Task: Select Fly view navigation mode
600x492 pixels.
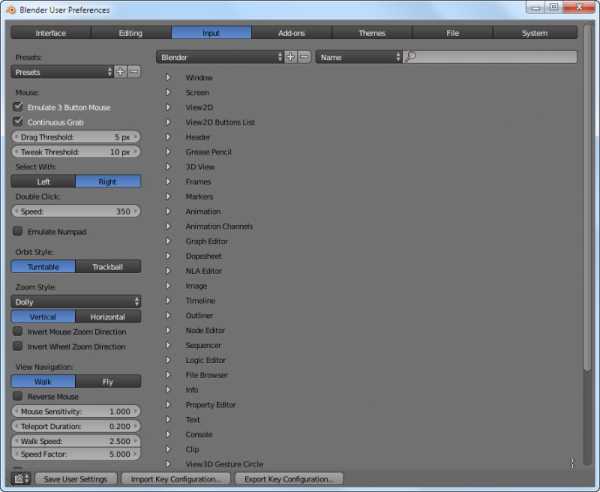Action: (108, 381)
